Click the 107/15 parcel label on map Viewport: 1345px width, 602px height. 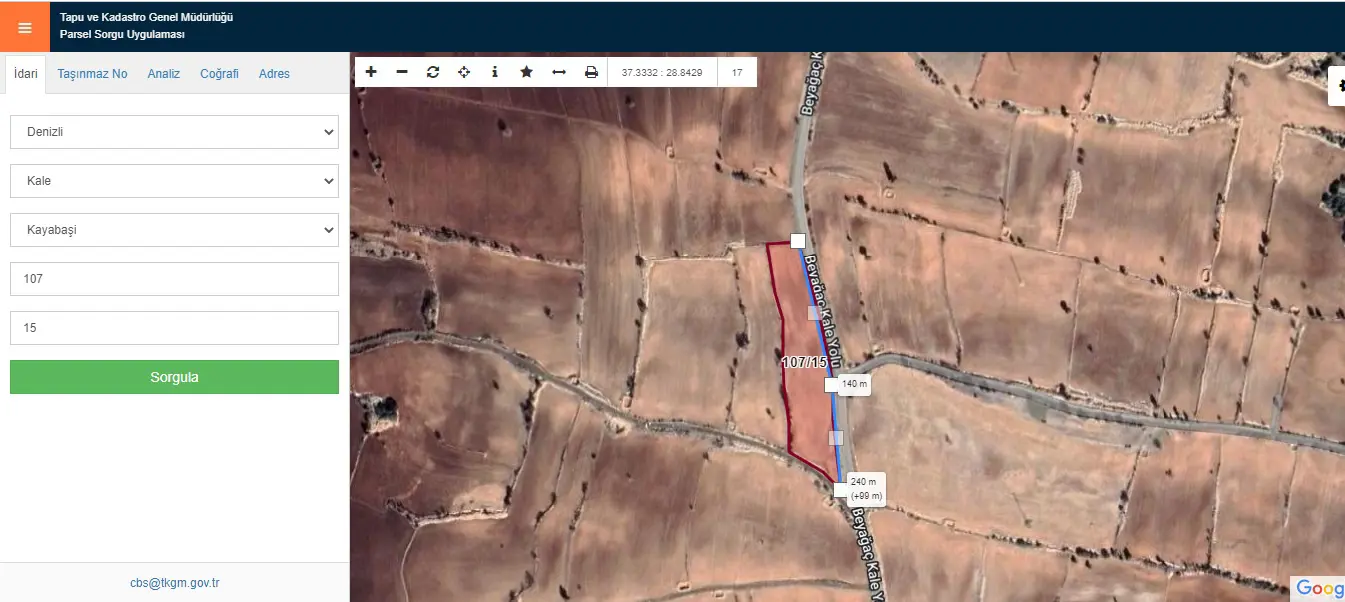[x=804, y=362]
